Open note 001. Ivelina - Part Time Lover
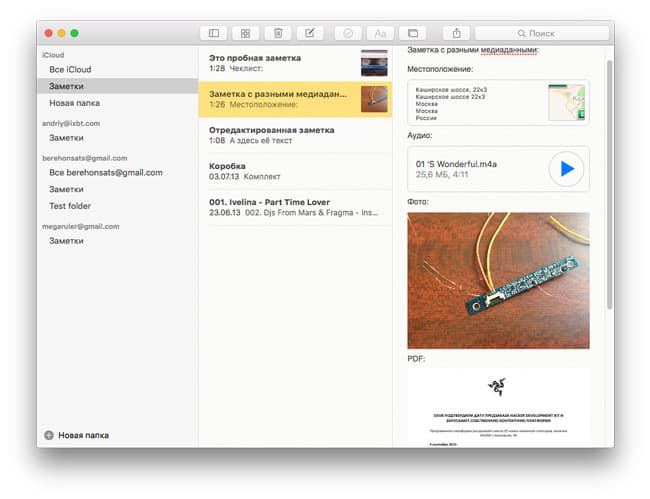Screen dimensions: 650x499 295,207
